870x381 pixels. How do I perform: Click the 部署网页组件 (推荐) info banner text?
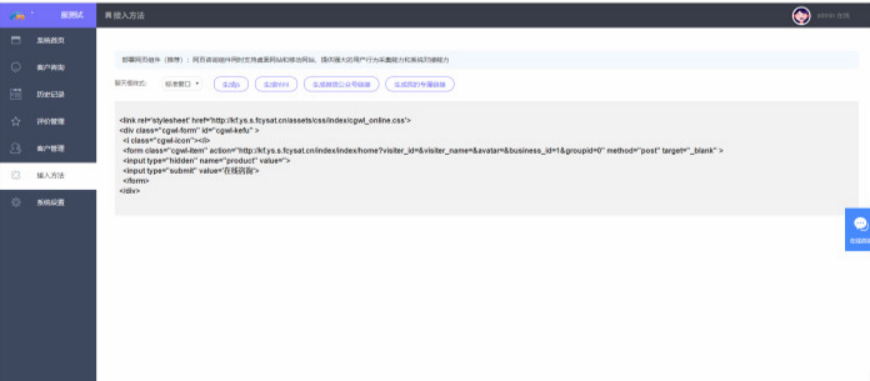pos(286,59)
